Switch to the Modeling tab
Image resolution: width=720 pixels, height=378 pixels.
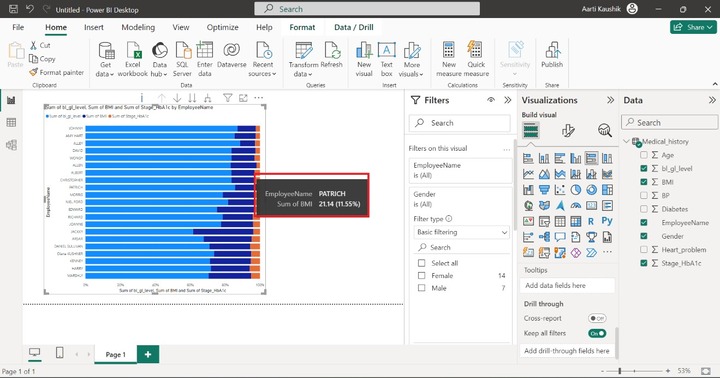tap(138, 27)
